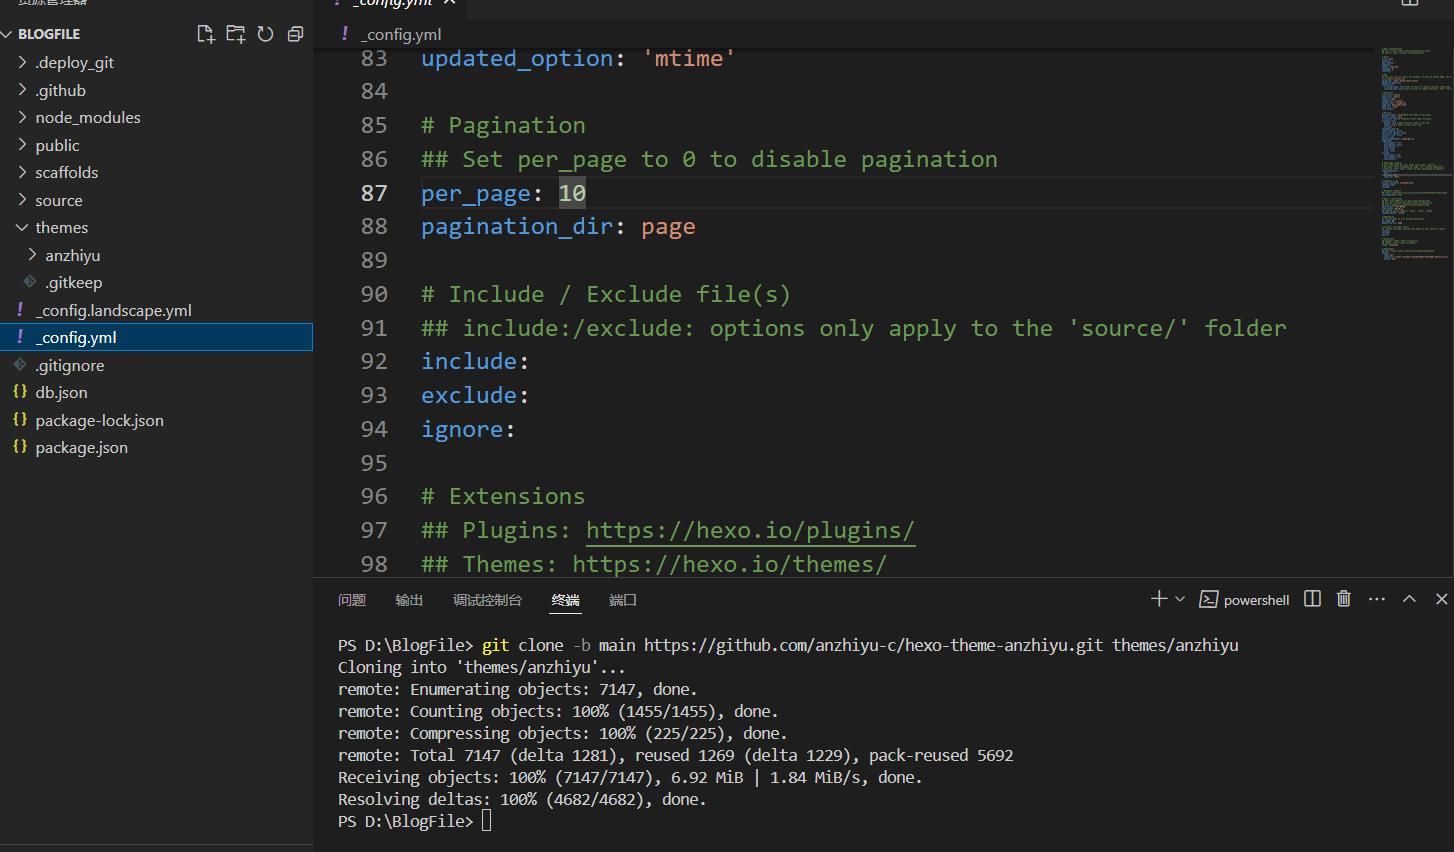Switch to the 输出 output tab
Image resolution: width=1454 pixels, height=852 pixels.
pyautogui.click(x=409, y=600)
